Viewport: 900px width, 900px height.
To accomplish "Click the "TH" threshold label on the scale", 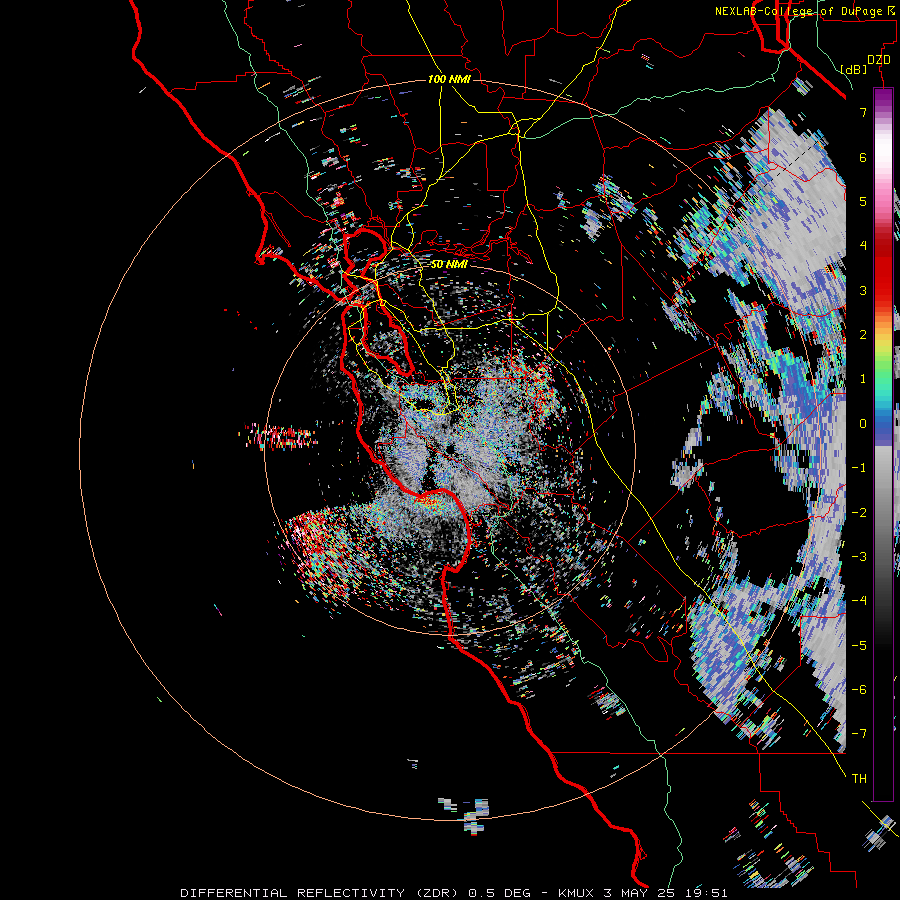I will 859,778.
